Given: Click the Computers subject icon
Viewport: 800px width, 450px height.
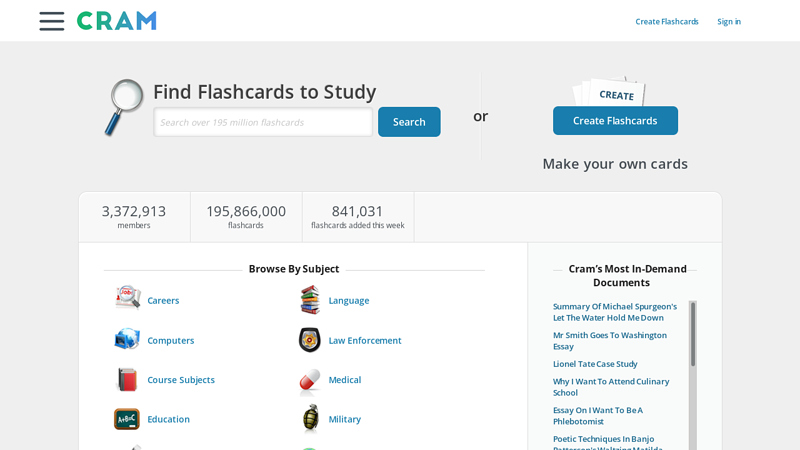Looking at the screenshot, I should coord(127,339).
